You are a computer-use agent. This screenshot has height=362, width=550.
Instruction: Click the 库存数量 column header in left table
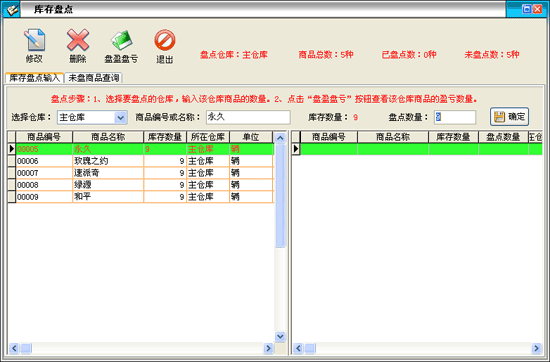click(165, 137)
